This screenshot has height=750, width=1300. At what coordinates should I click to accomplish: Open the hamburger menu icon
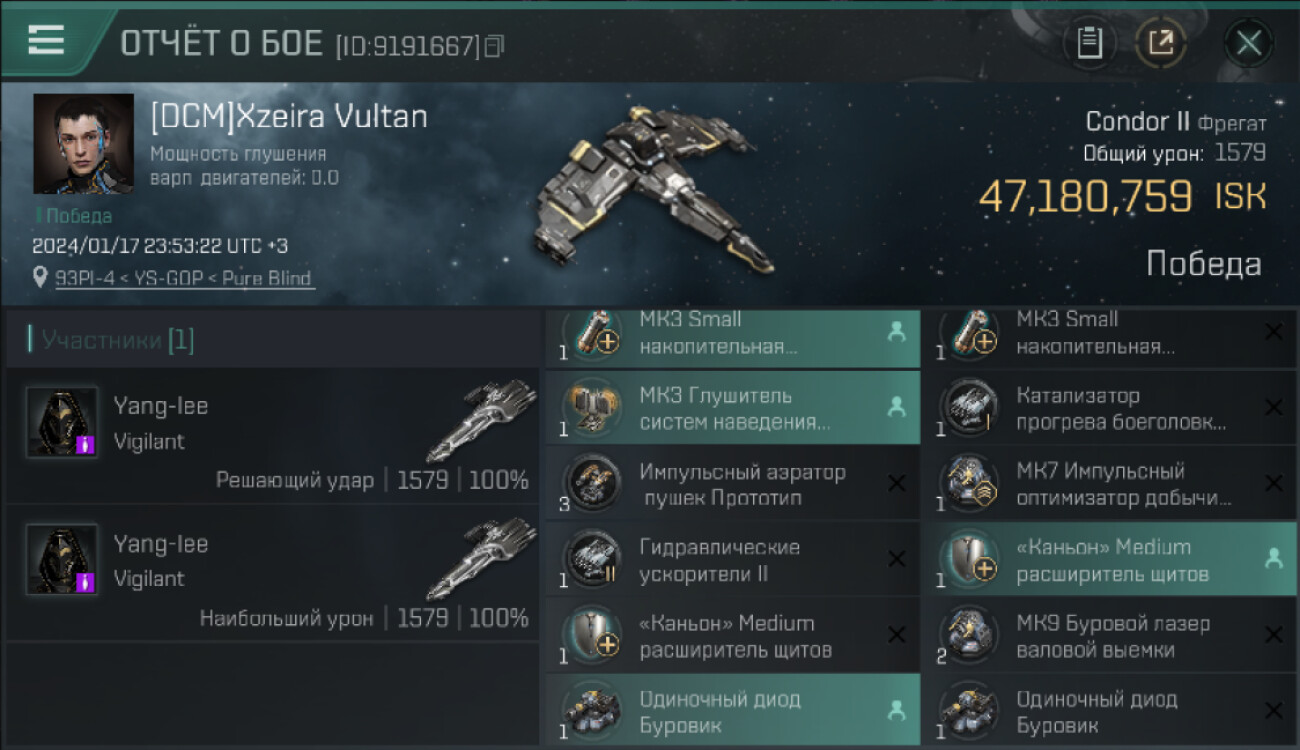(46, 40)
